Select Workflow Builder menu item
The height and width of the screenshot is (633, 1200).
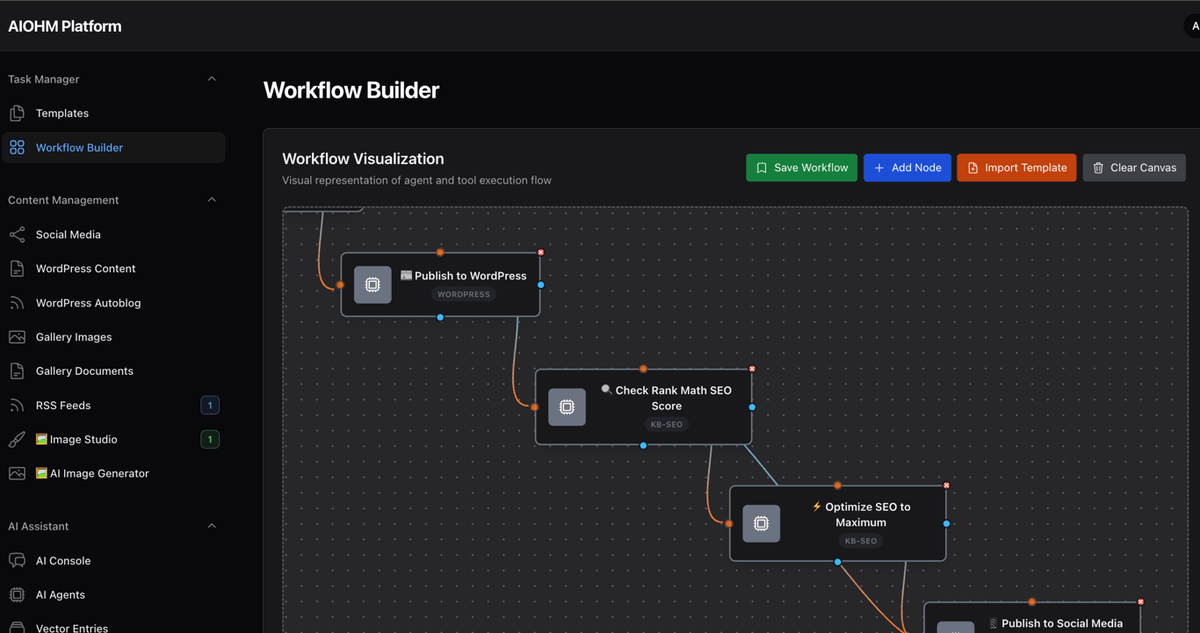(113, 147)
